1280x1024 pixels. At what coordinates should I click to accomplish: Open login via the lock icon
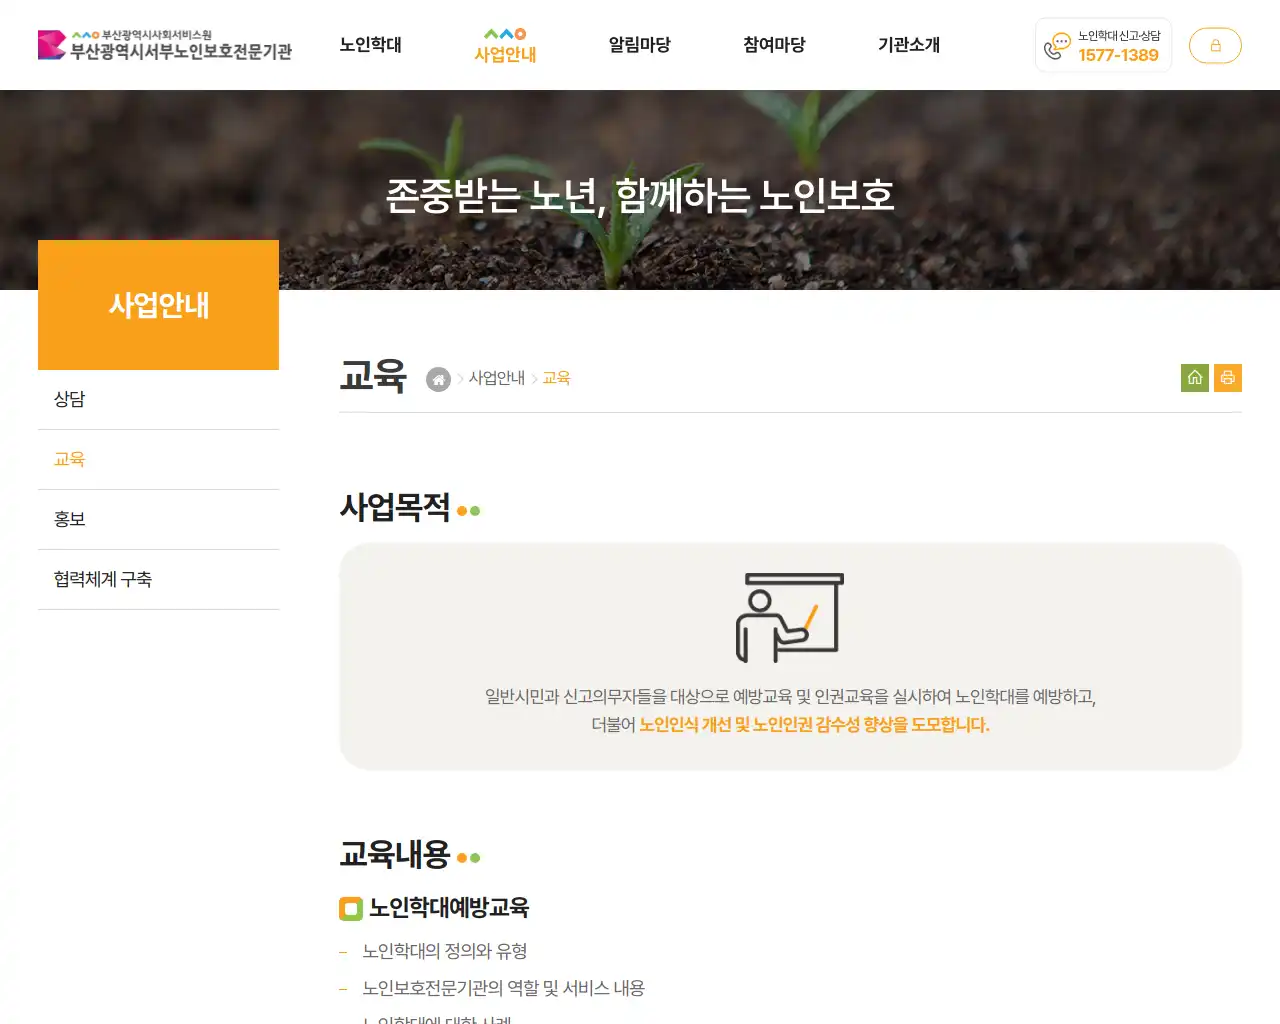click(x=1215, y=45)
